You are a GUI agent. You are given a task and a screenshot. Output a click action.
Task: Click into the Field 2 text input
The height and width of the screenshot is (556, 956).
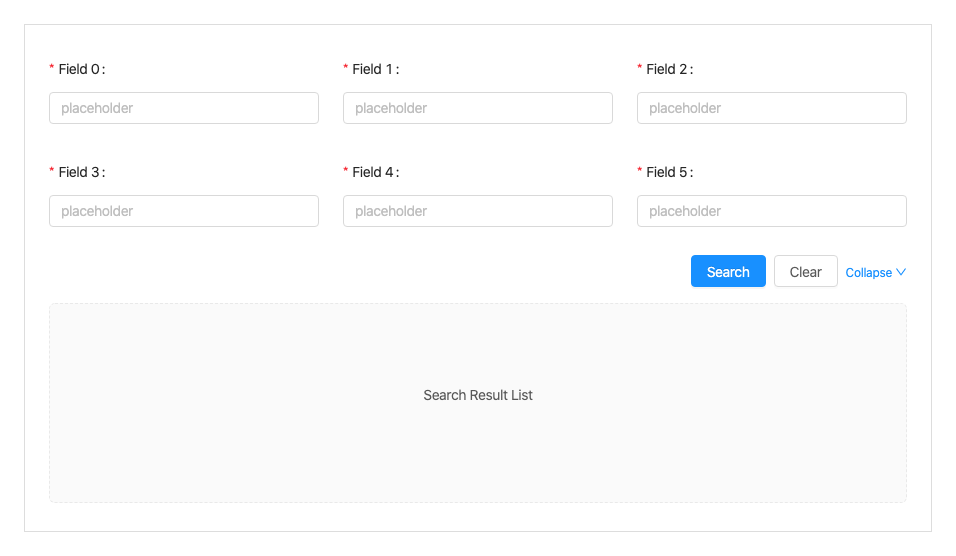point(772,108)
